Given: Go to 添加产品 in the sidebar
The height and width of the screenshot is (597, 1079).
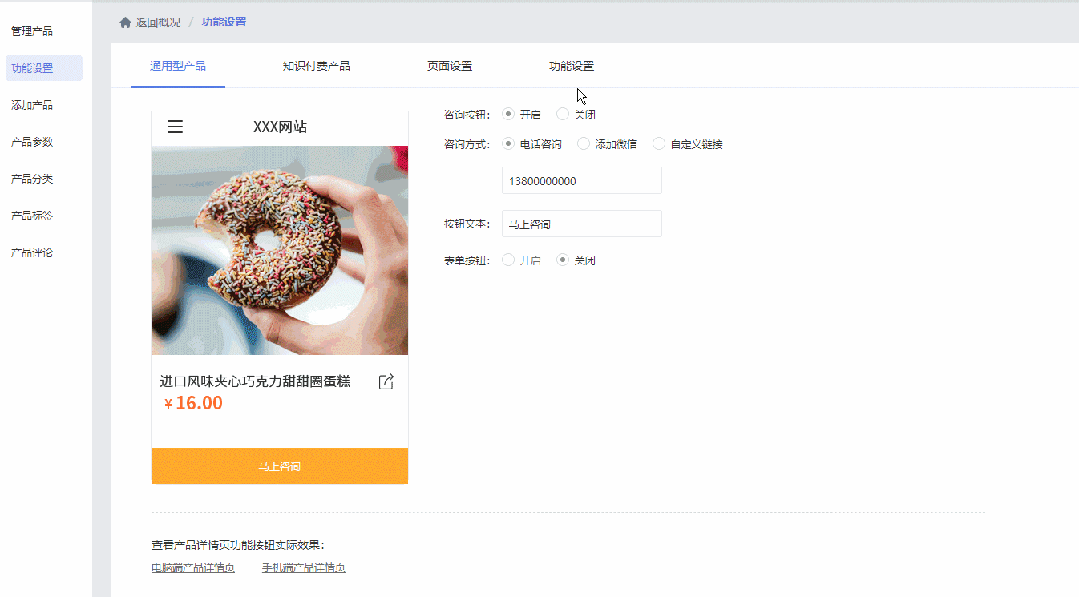Looking at the screenshot, I should point(32,105).
